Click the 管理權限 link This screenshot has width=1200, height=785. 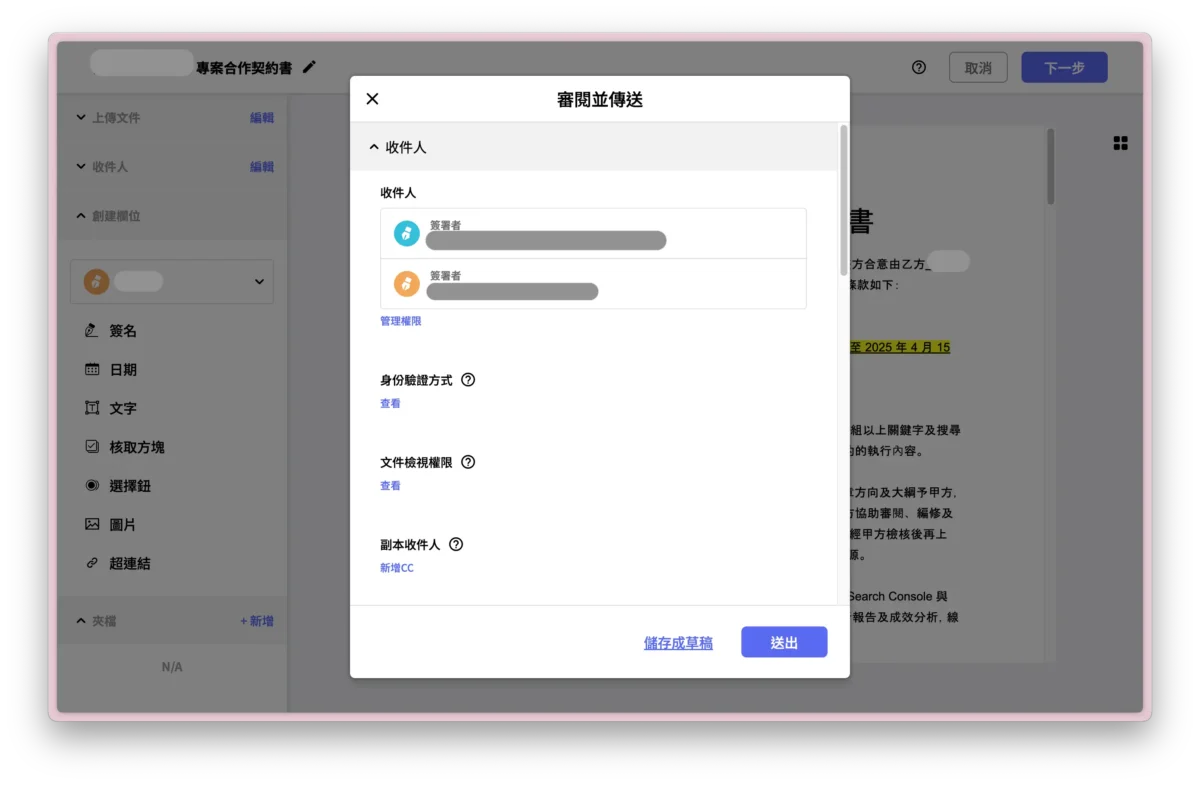point(400,320)
